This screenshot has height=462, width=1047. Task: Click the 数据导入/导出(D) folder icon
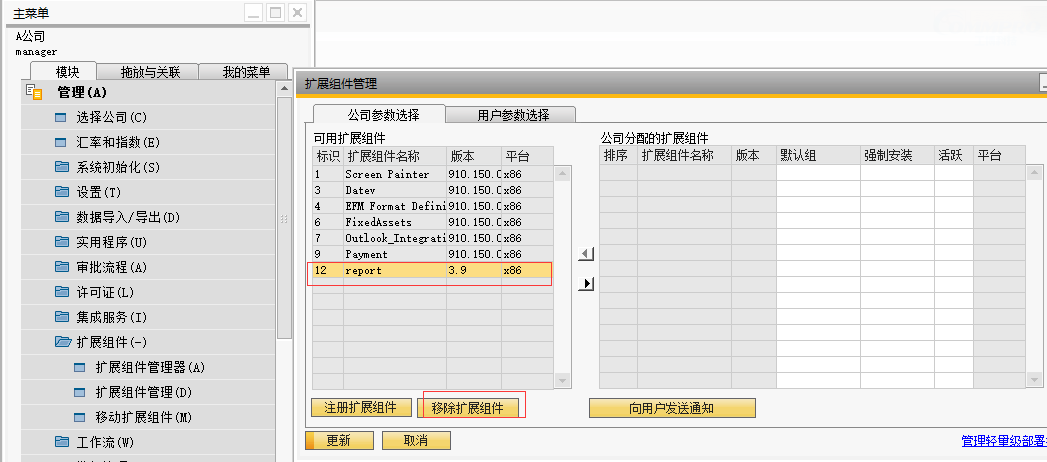pos(62,217)
